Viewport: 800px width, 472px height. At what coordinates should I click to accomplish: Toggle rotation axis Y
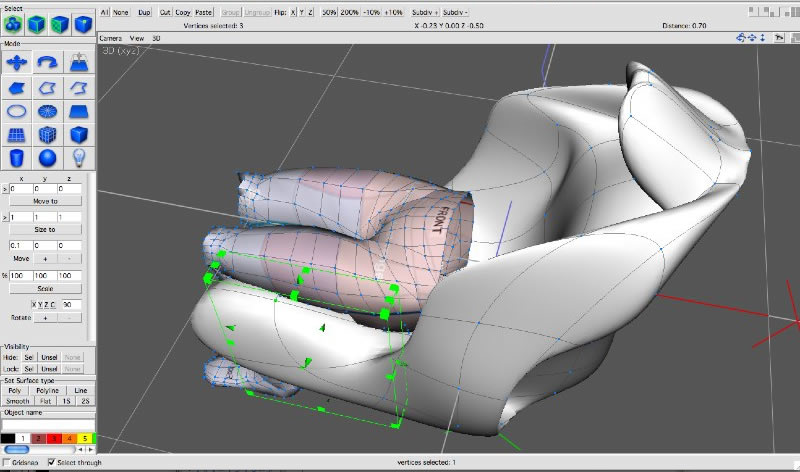tap(40, 305)
